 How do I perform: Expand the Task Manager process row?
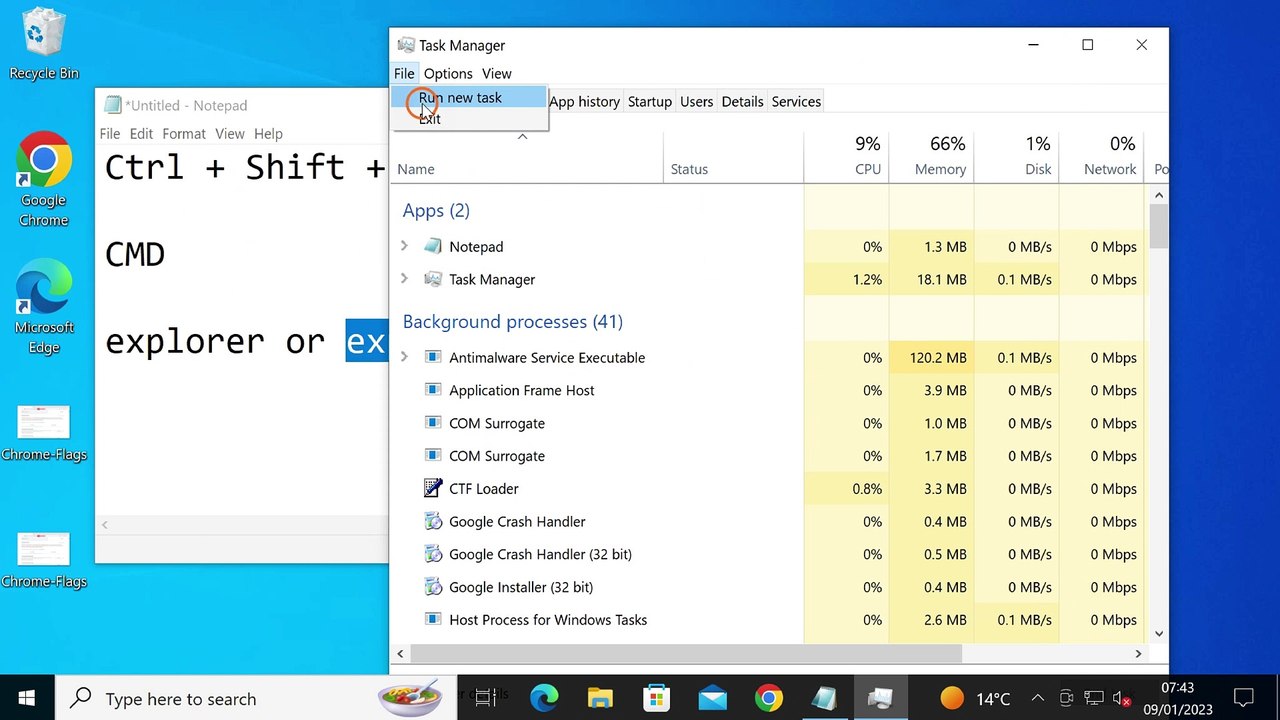click(x=404, y=279)
